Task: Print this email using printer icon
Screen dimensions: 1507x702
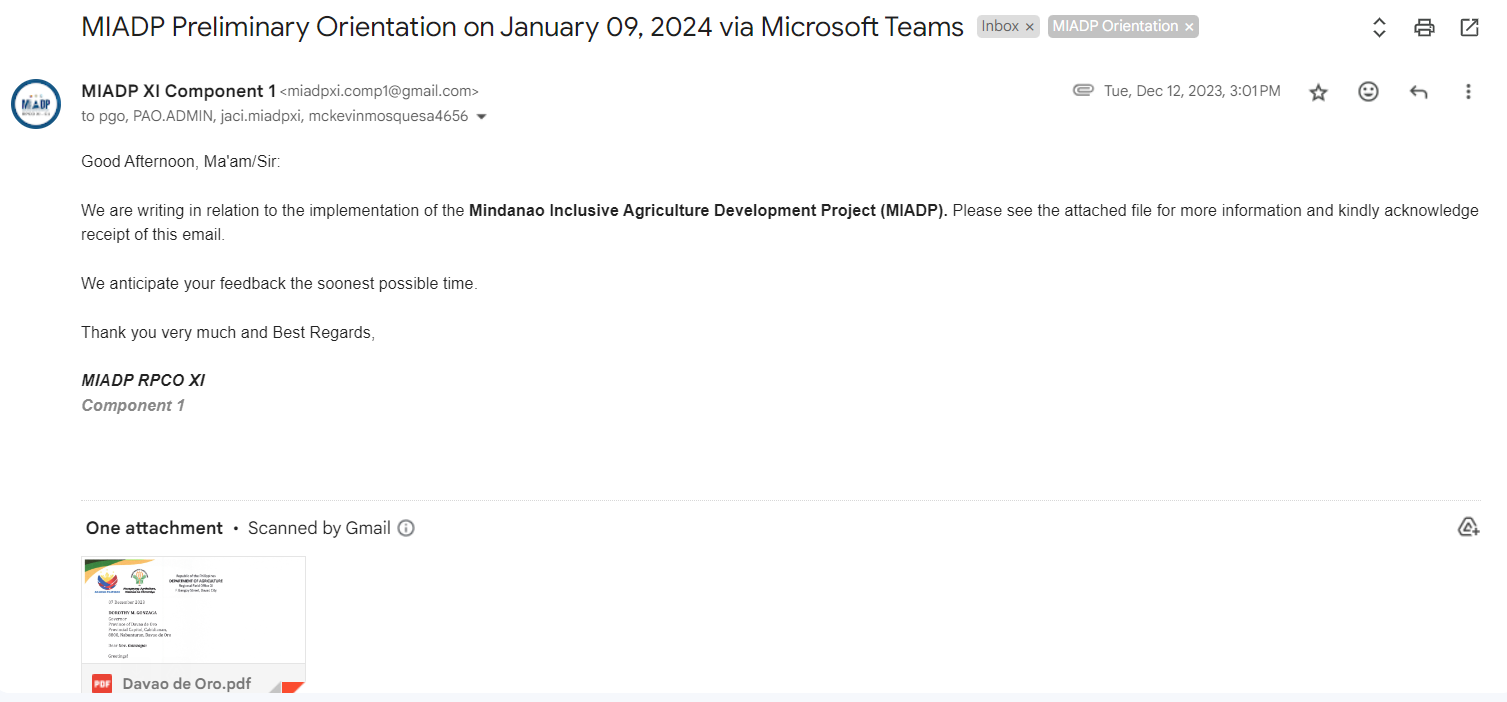Action: (x=1424, y=28)
